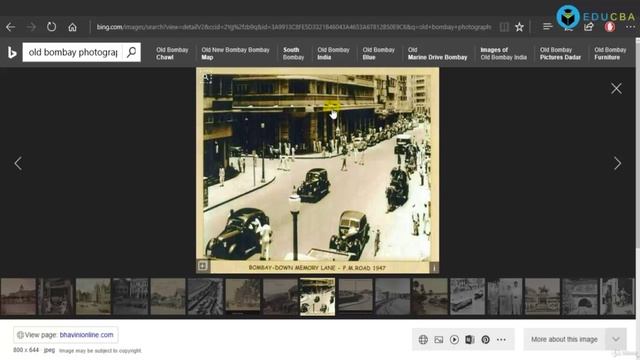640x360 pixels.
Task: Click More about this image
Action: coord(564,339)
